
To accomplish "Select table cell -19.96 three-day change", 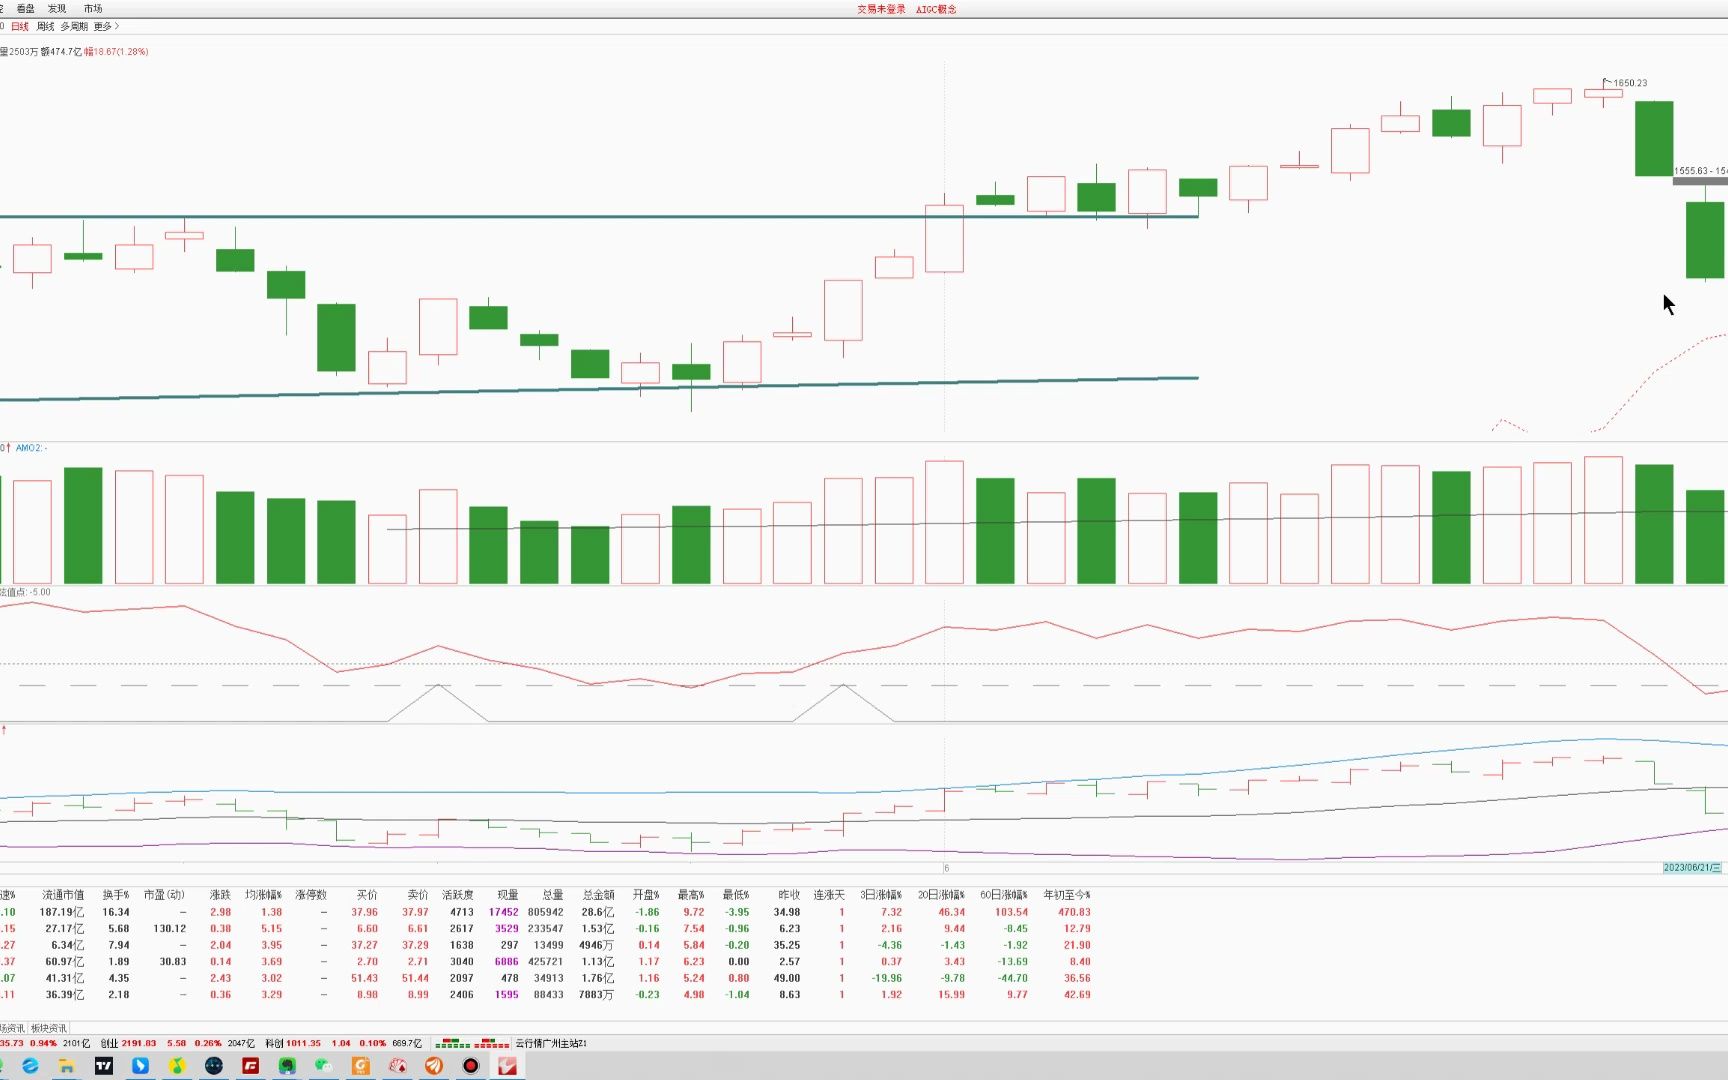I will (x=887, y=978).
